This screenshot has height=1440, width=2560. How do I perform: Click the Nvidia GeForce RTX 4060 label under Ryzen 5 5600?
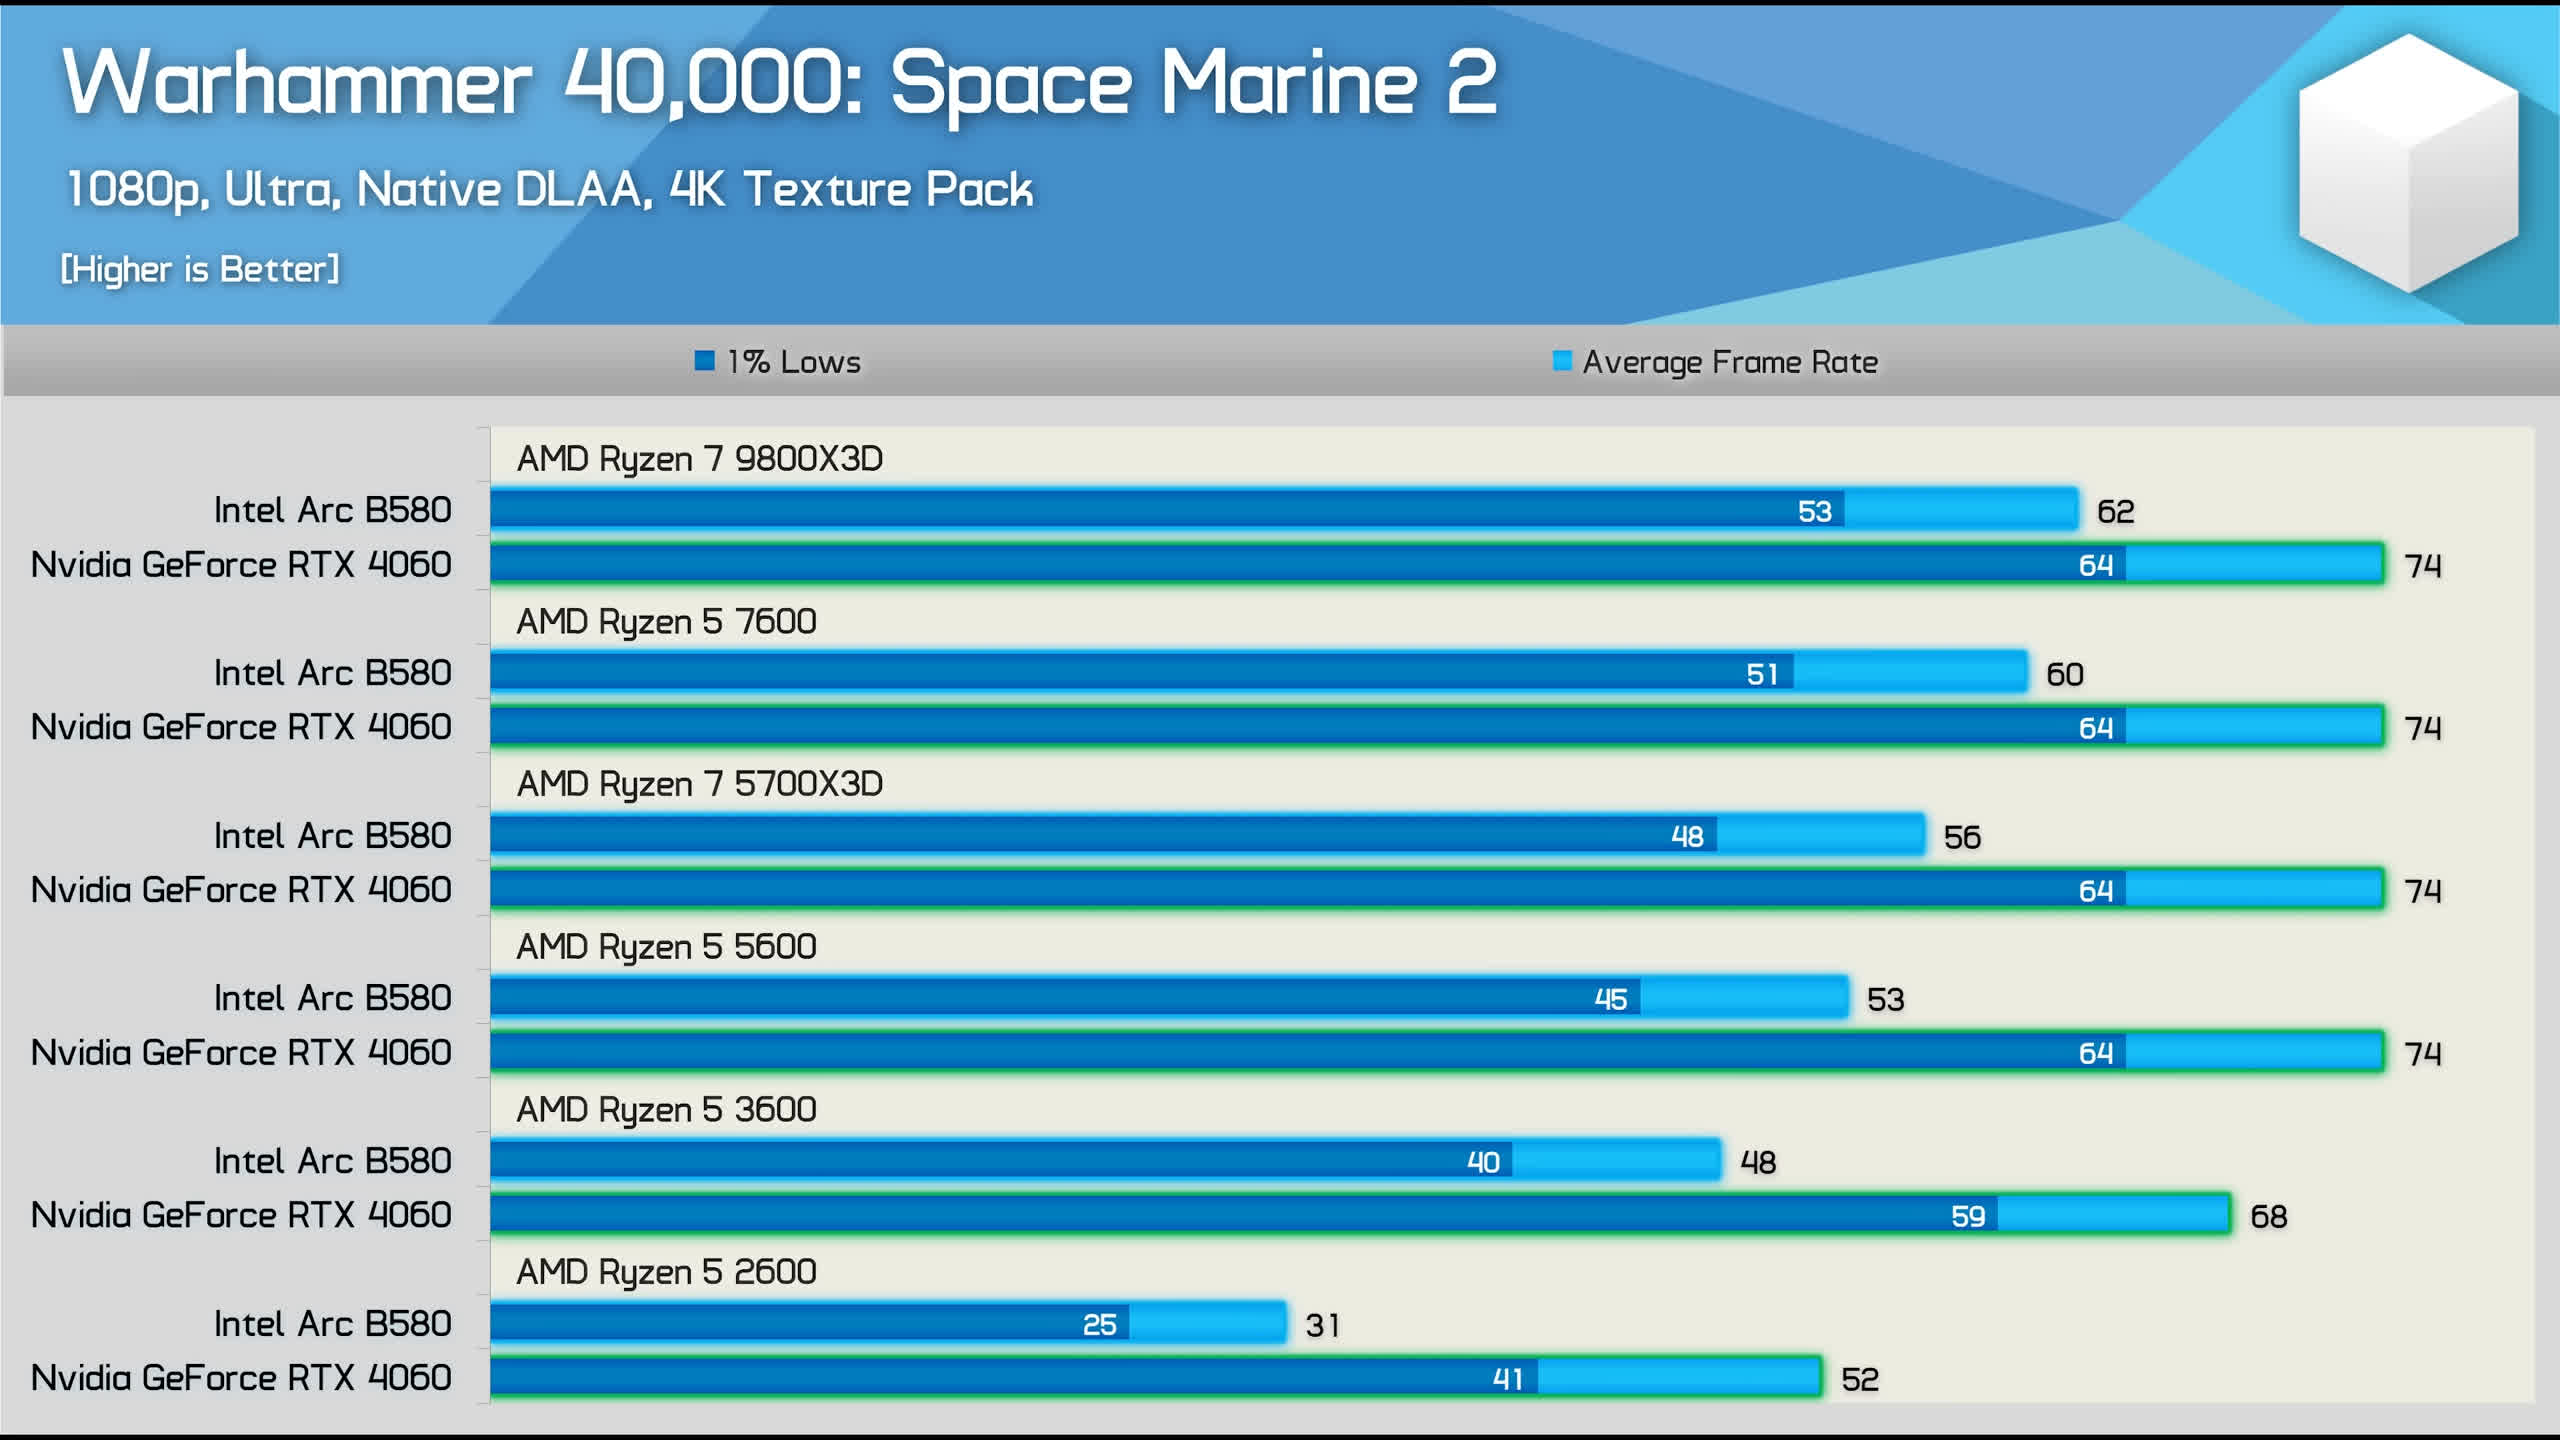(x=241, y=1053)
